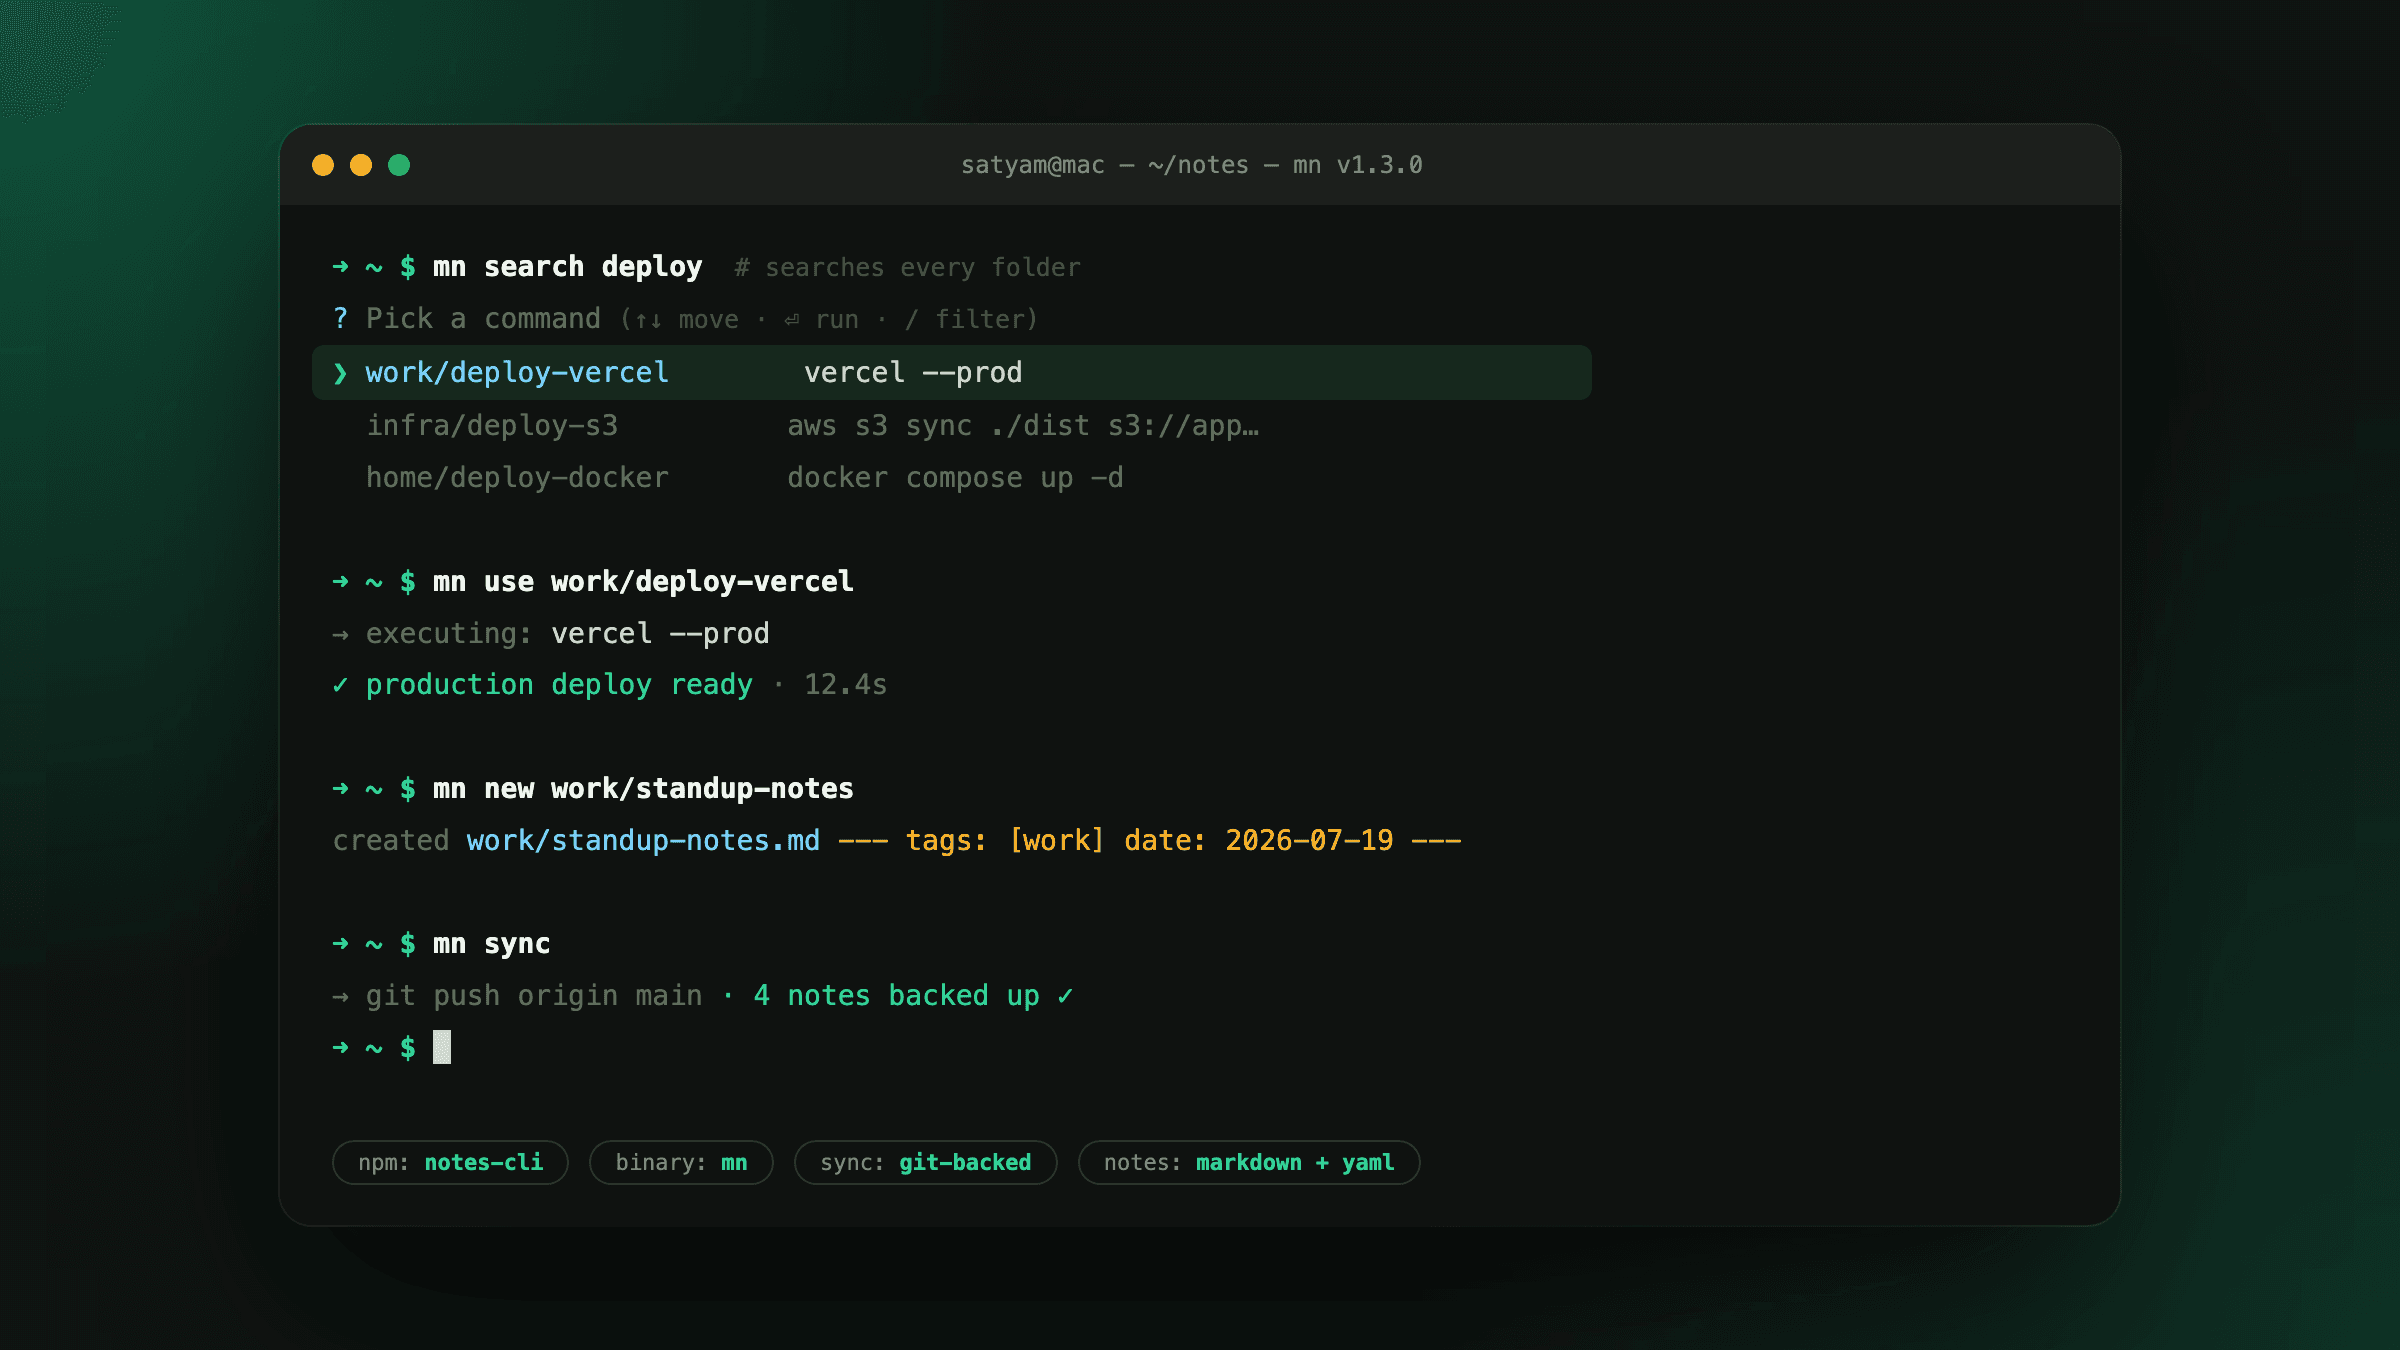Click the command 'mn new work/standup-notes'
2400x1350 pixels.
643,789
